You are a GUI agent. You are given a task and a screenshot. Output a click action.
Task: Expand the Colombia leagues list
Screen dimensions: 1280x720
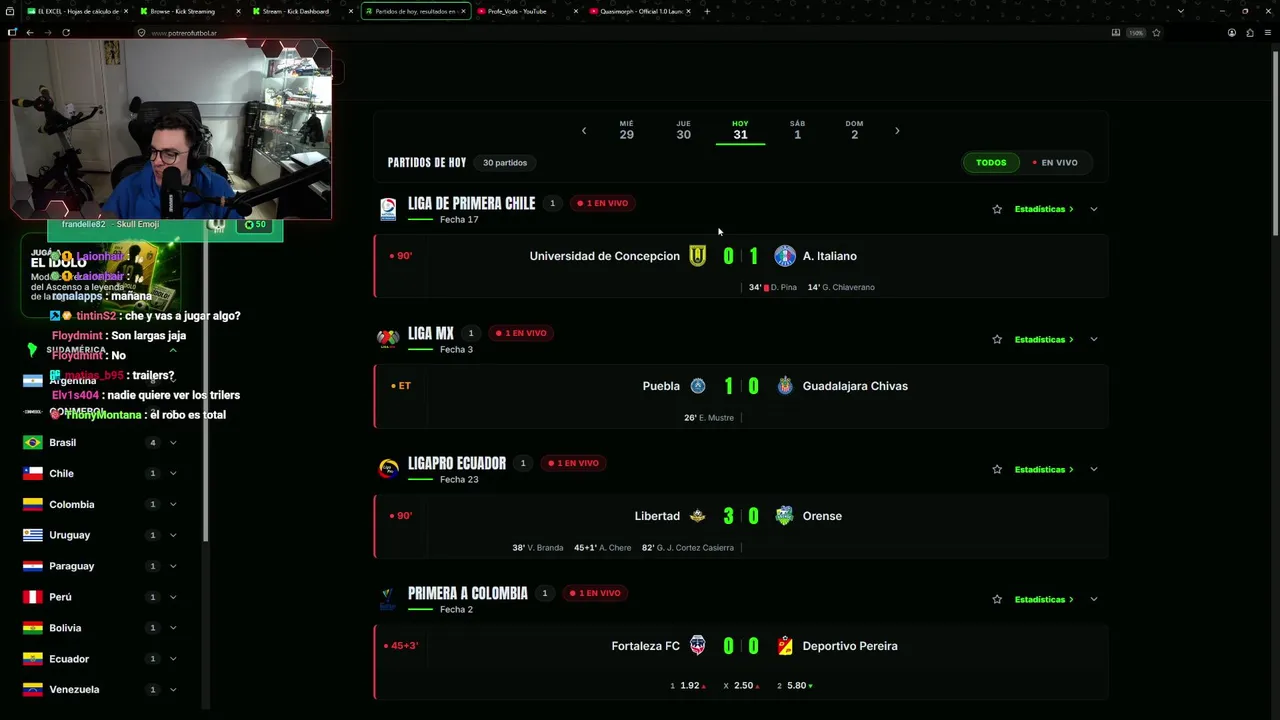coord(173,505)
